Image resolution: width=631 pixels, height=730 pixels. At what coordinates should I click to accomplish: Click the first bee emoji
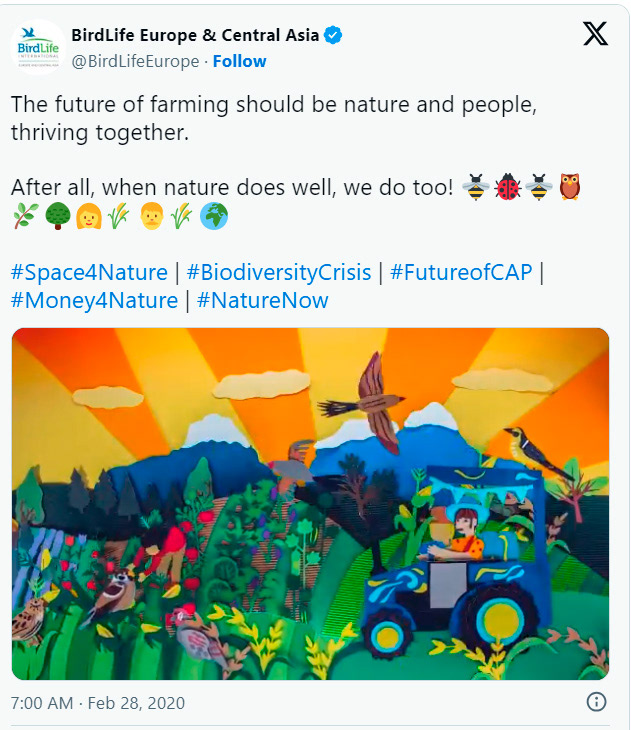475,187
